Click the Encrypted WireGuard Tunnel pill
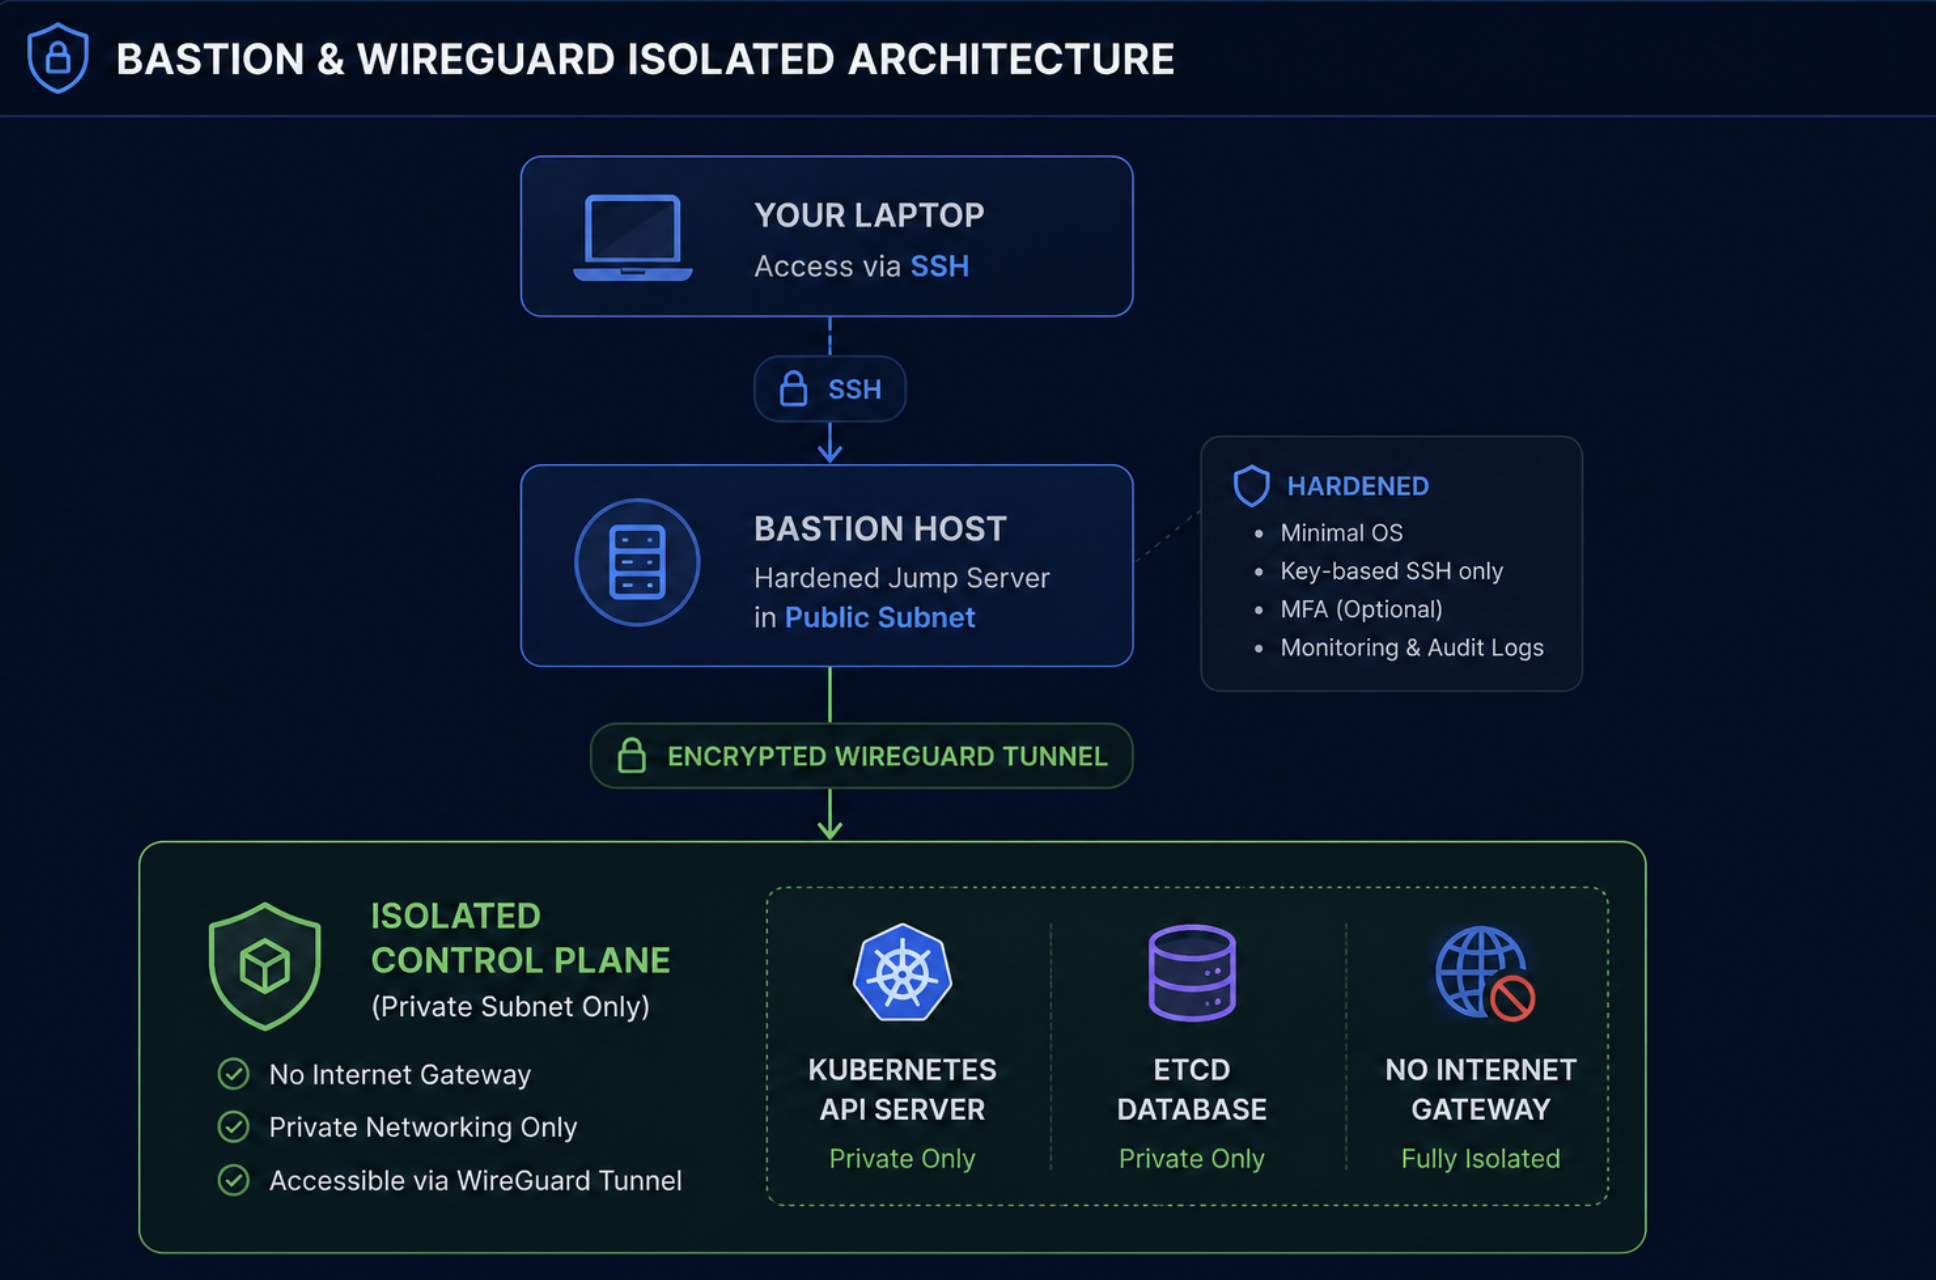Viewport: 1936px width, 1280px height. coord(862,756)
